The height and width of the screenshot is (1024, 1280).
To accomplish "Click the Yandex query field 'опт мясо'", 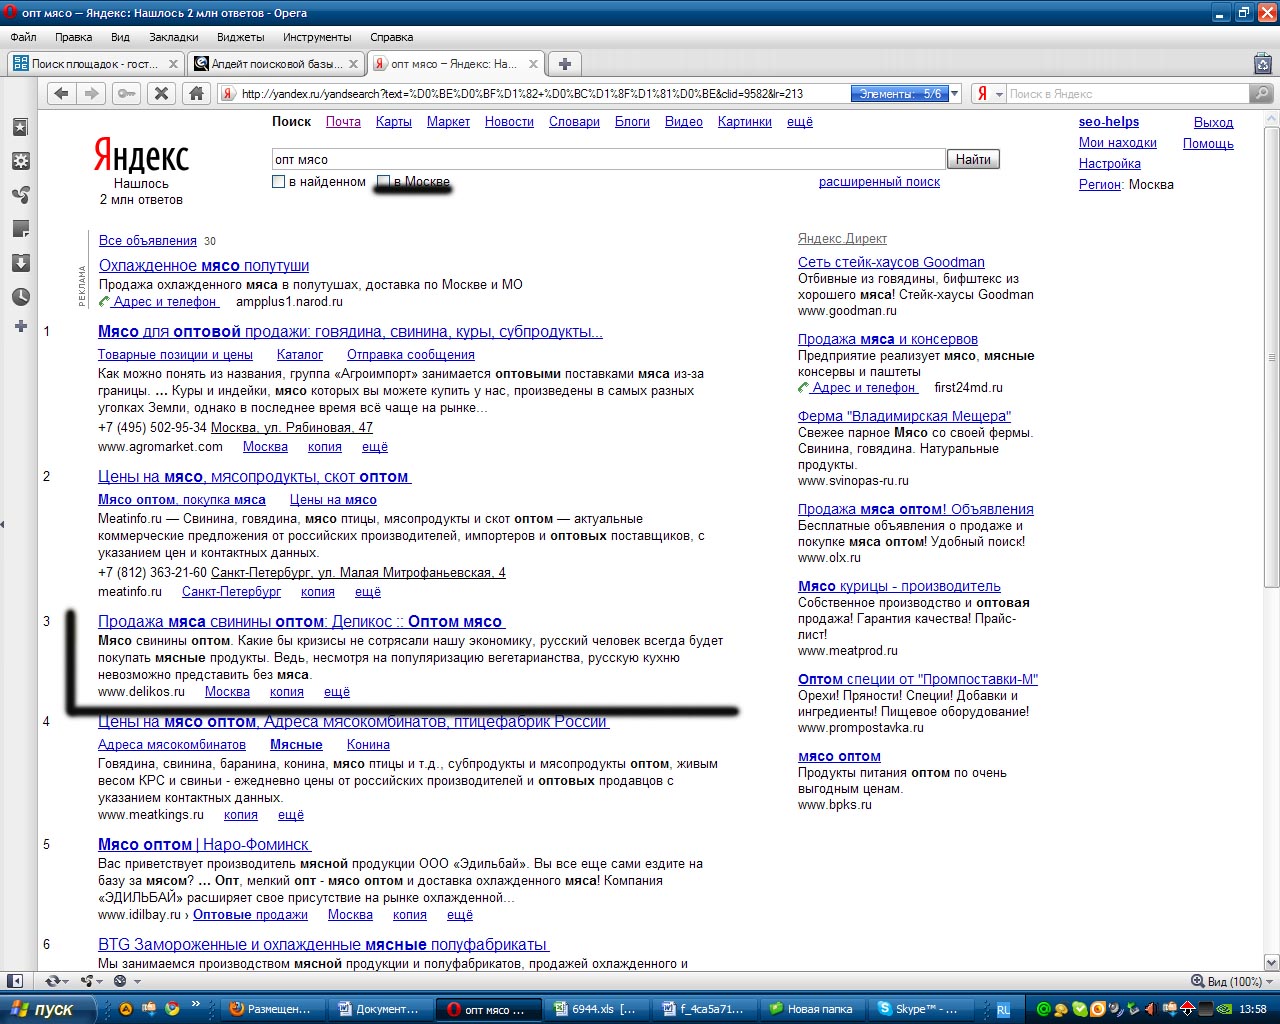I will [x=608, y=159].
